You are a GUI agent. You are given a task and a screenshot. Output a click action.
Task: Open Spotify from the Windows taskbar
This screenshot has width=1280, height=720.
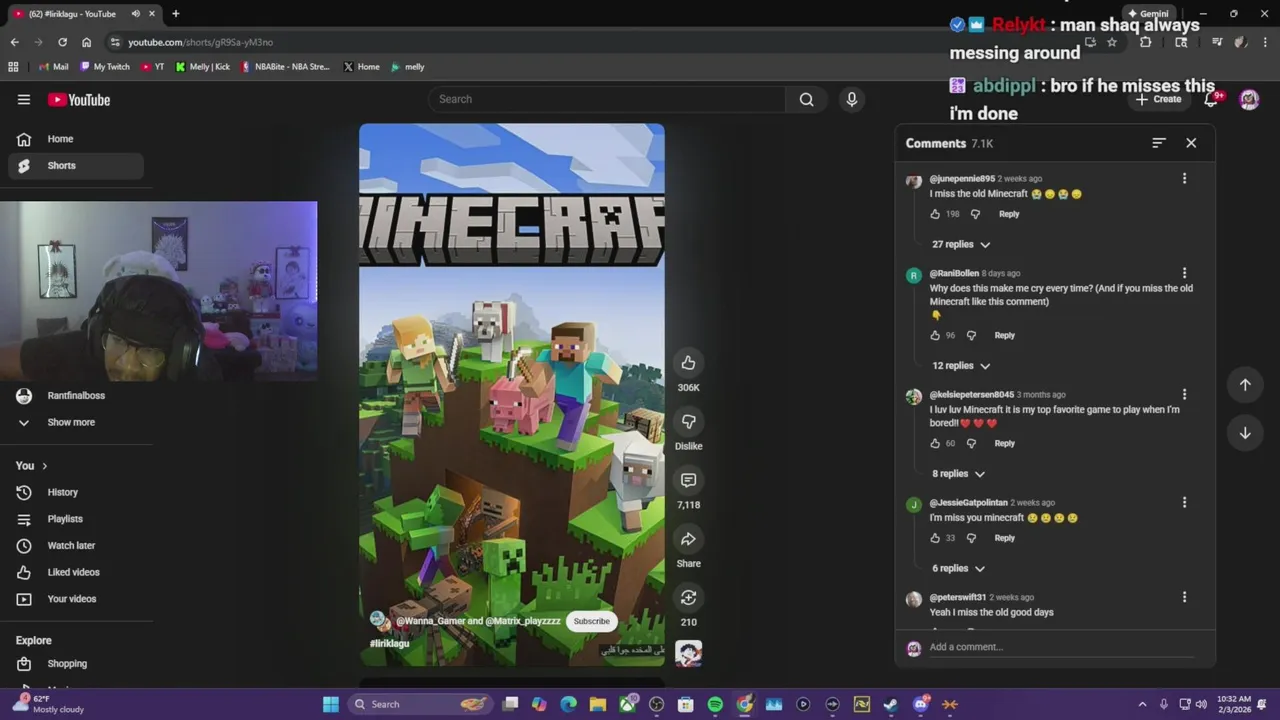715,704
